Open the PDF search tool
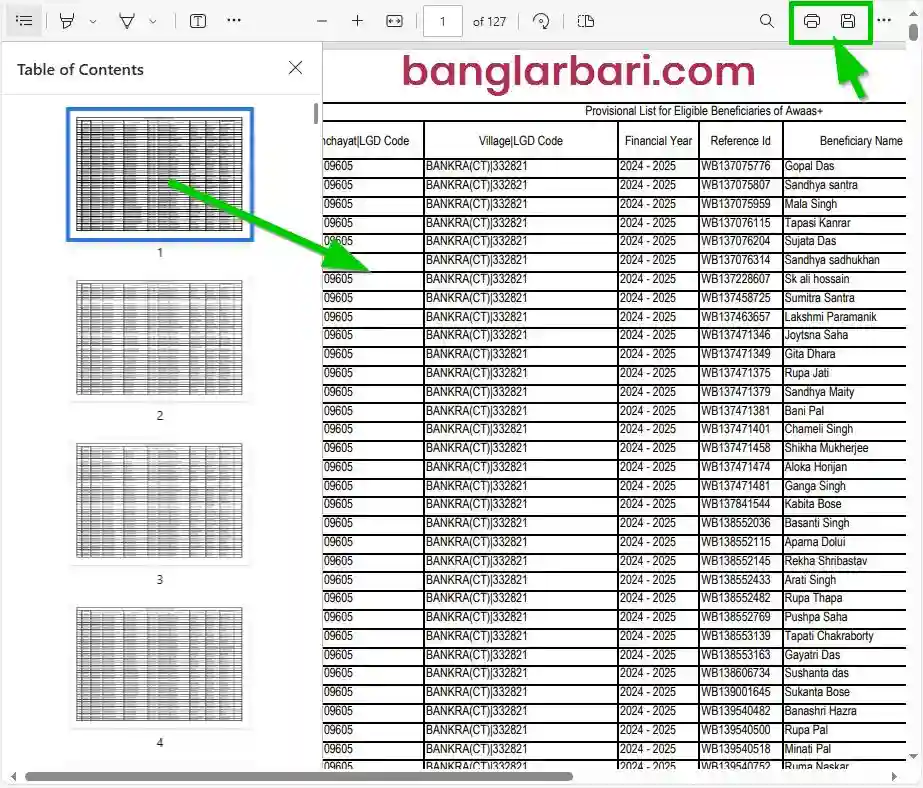 (x=766, y=20)
